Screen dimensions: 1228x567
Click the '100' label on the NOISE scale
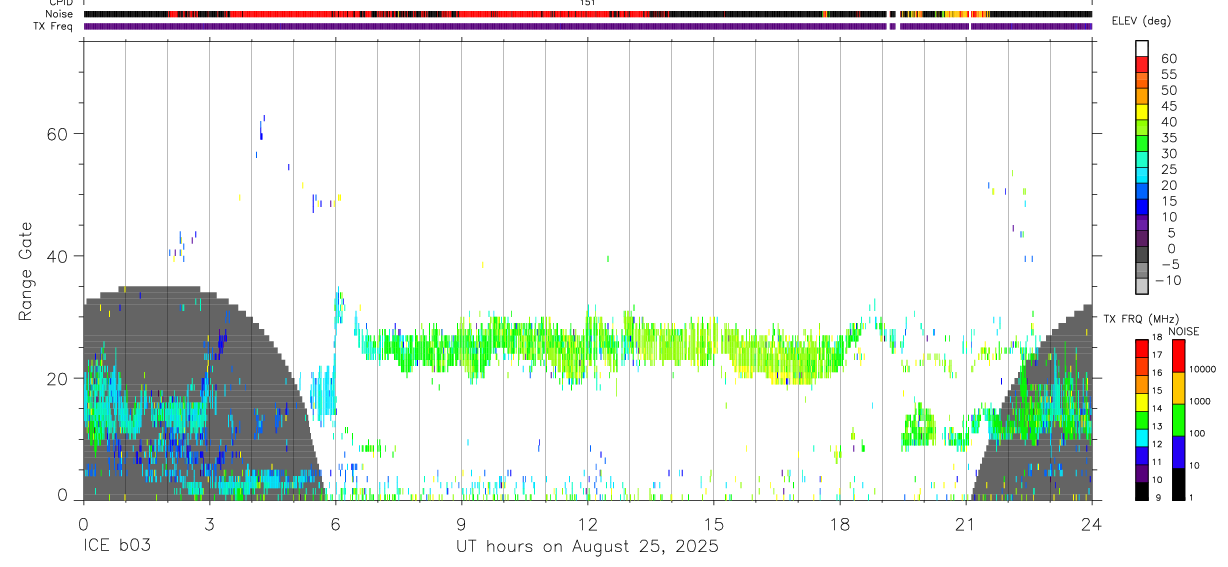pyautogui.click(x=1197, y=434)
